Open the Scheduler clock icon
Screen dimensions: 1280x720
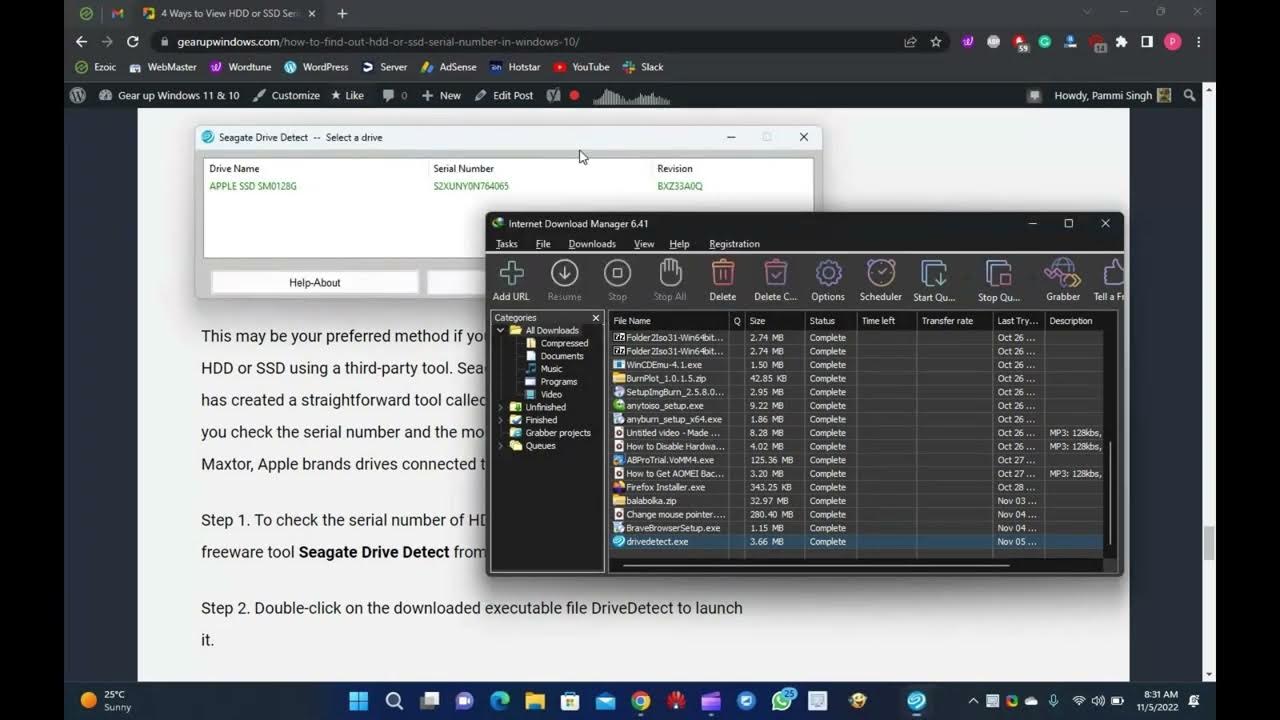(x=881, y=273)
